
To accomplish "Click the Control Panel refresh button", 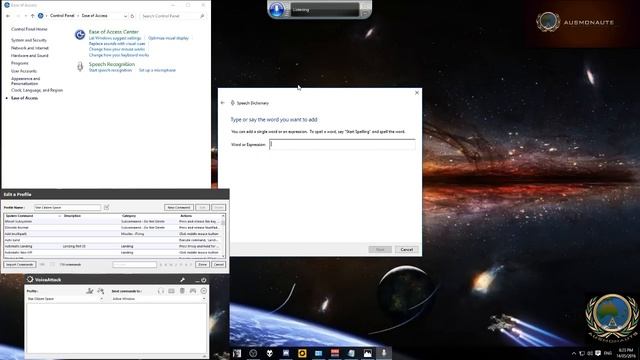I will point(132,16).
